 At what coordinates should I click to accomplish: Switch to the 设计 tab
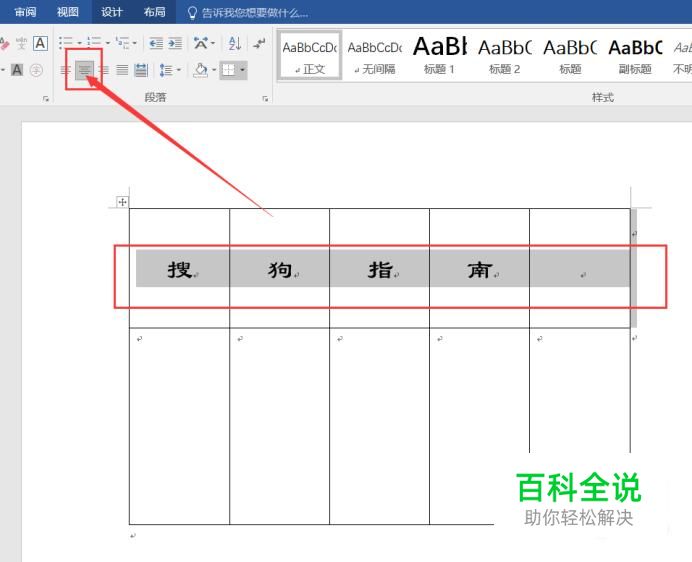tap(111, 12)
